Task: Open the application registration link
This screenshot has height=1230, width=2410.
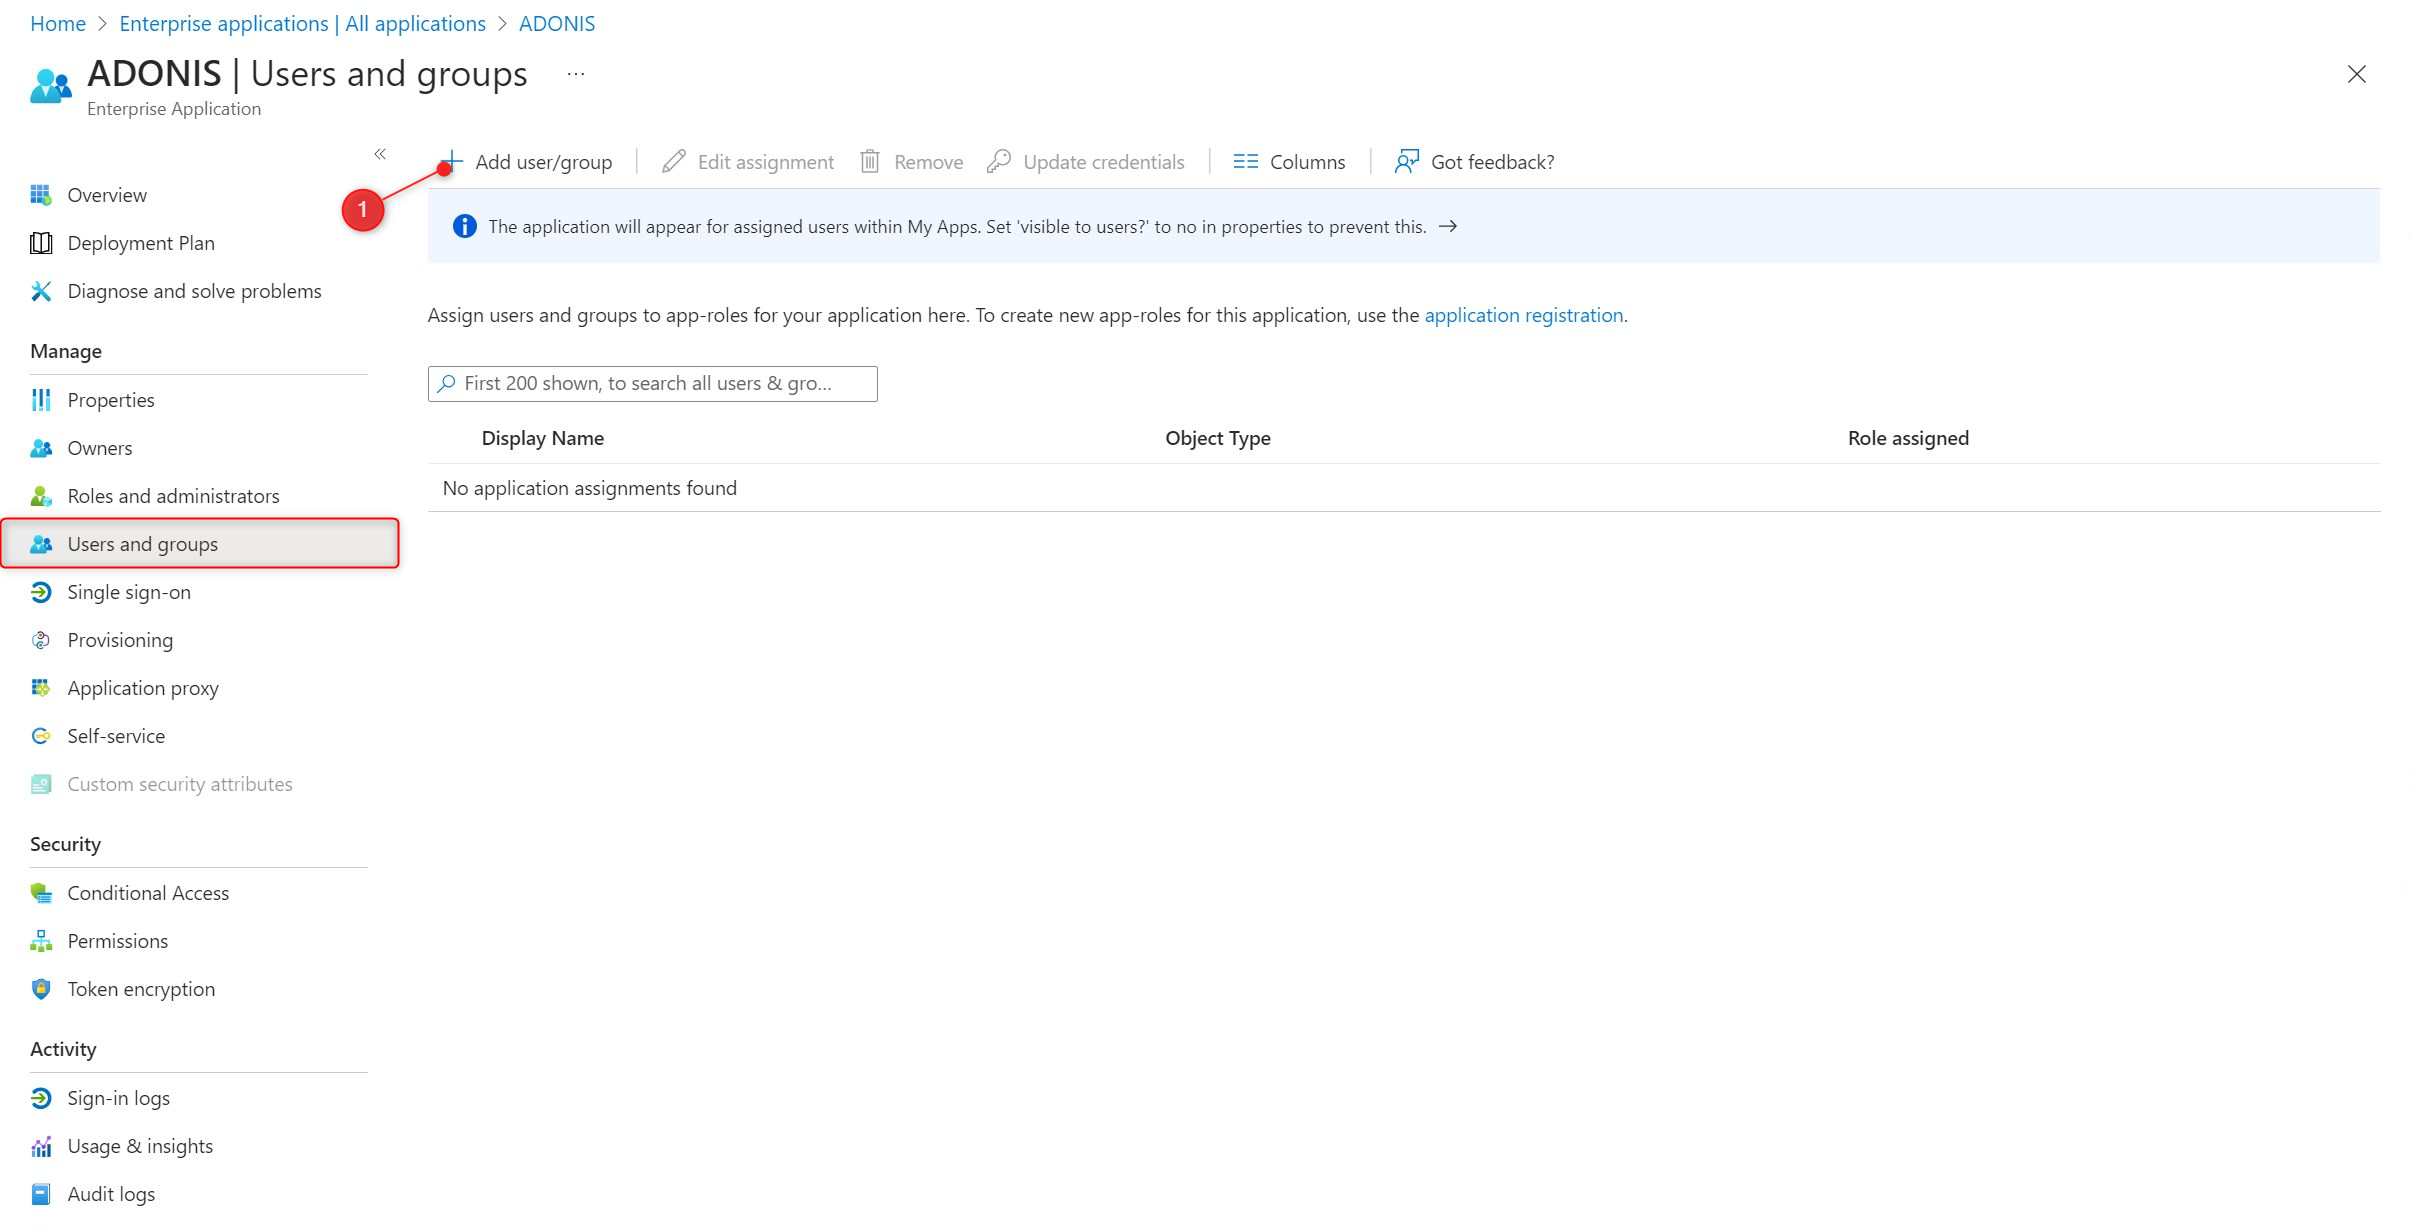Action: coord(1523,315)
